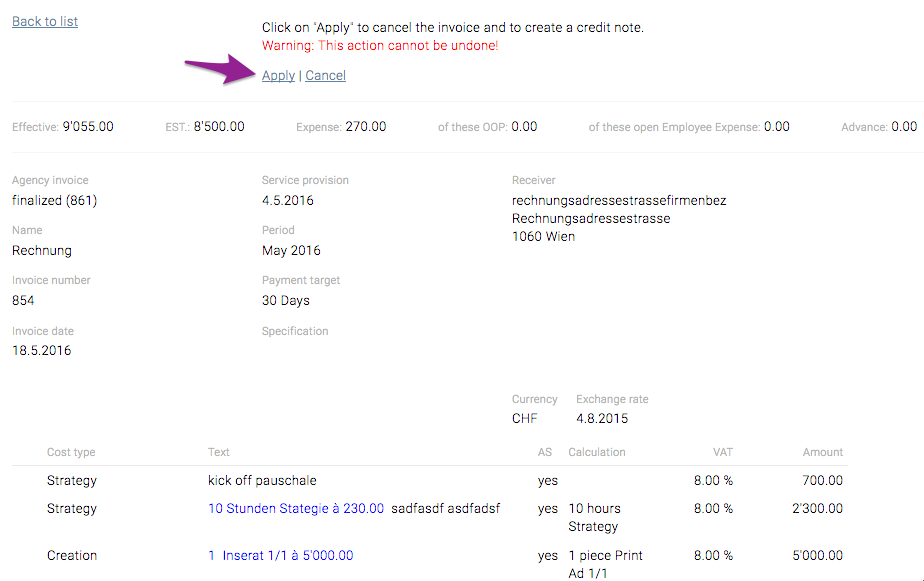Select the Cancel link beside Apply
This screenshot has height=581, width=924.
pyautogui.click(x=325, y=75)
